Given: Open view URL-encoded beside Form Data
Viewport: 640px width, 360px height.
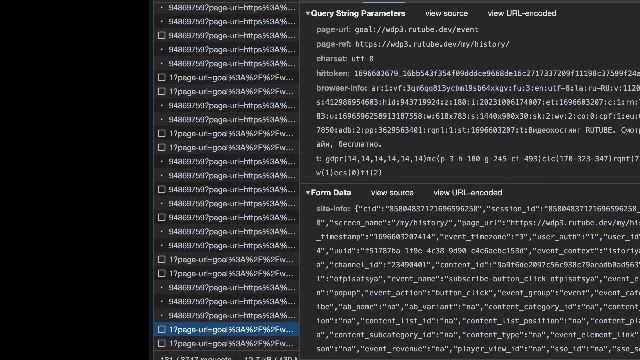Looking at the screenshot, I should tap(468, 193).
